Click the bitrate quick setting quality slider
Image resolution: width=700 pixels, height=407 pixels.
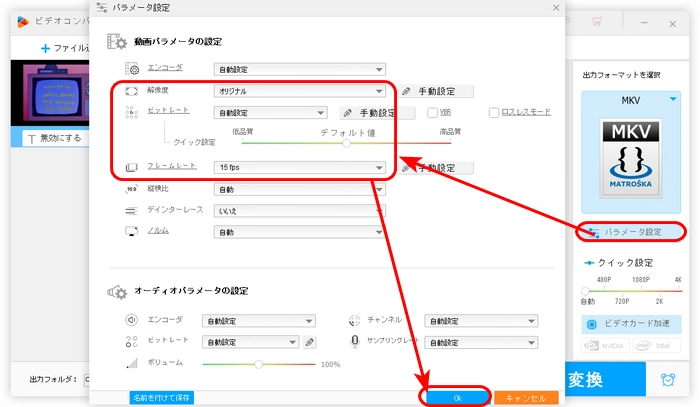pyautogui.click(x=346, y=143)
